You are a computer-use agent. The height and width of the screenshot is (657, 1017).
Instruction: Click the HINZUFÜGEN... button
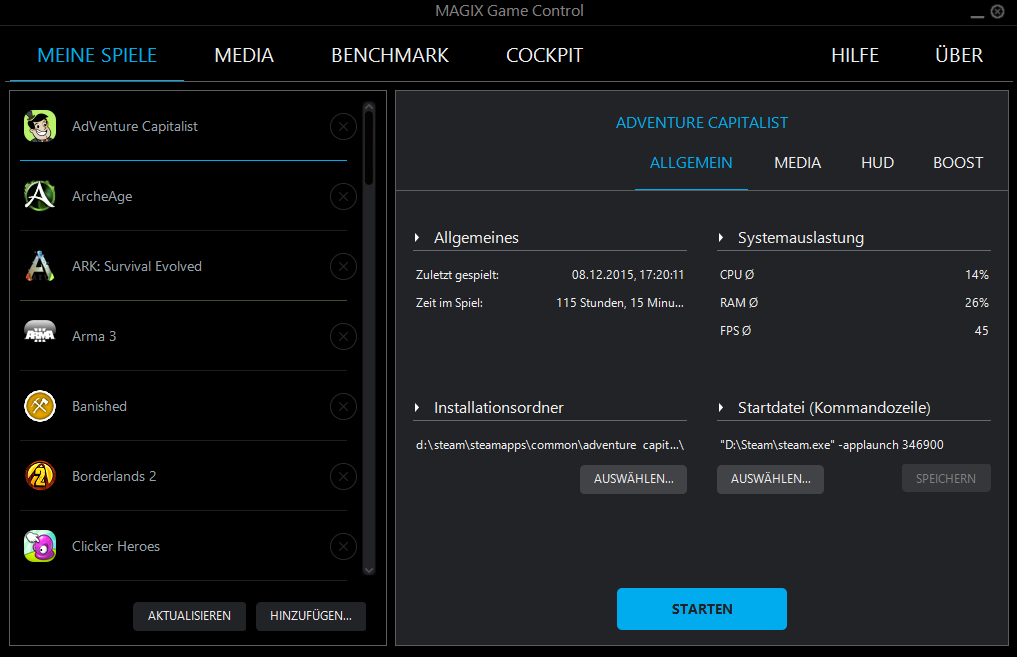click(x=310, y=616)
